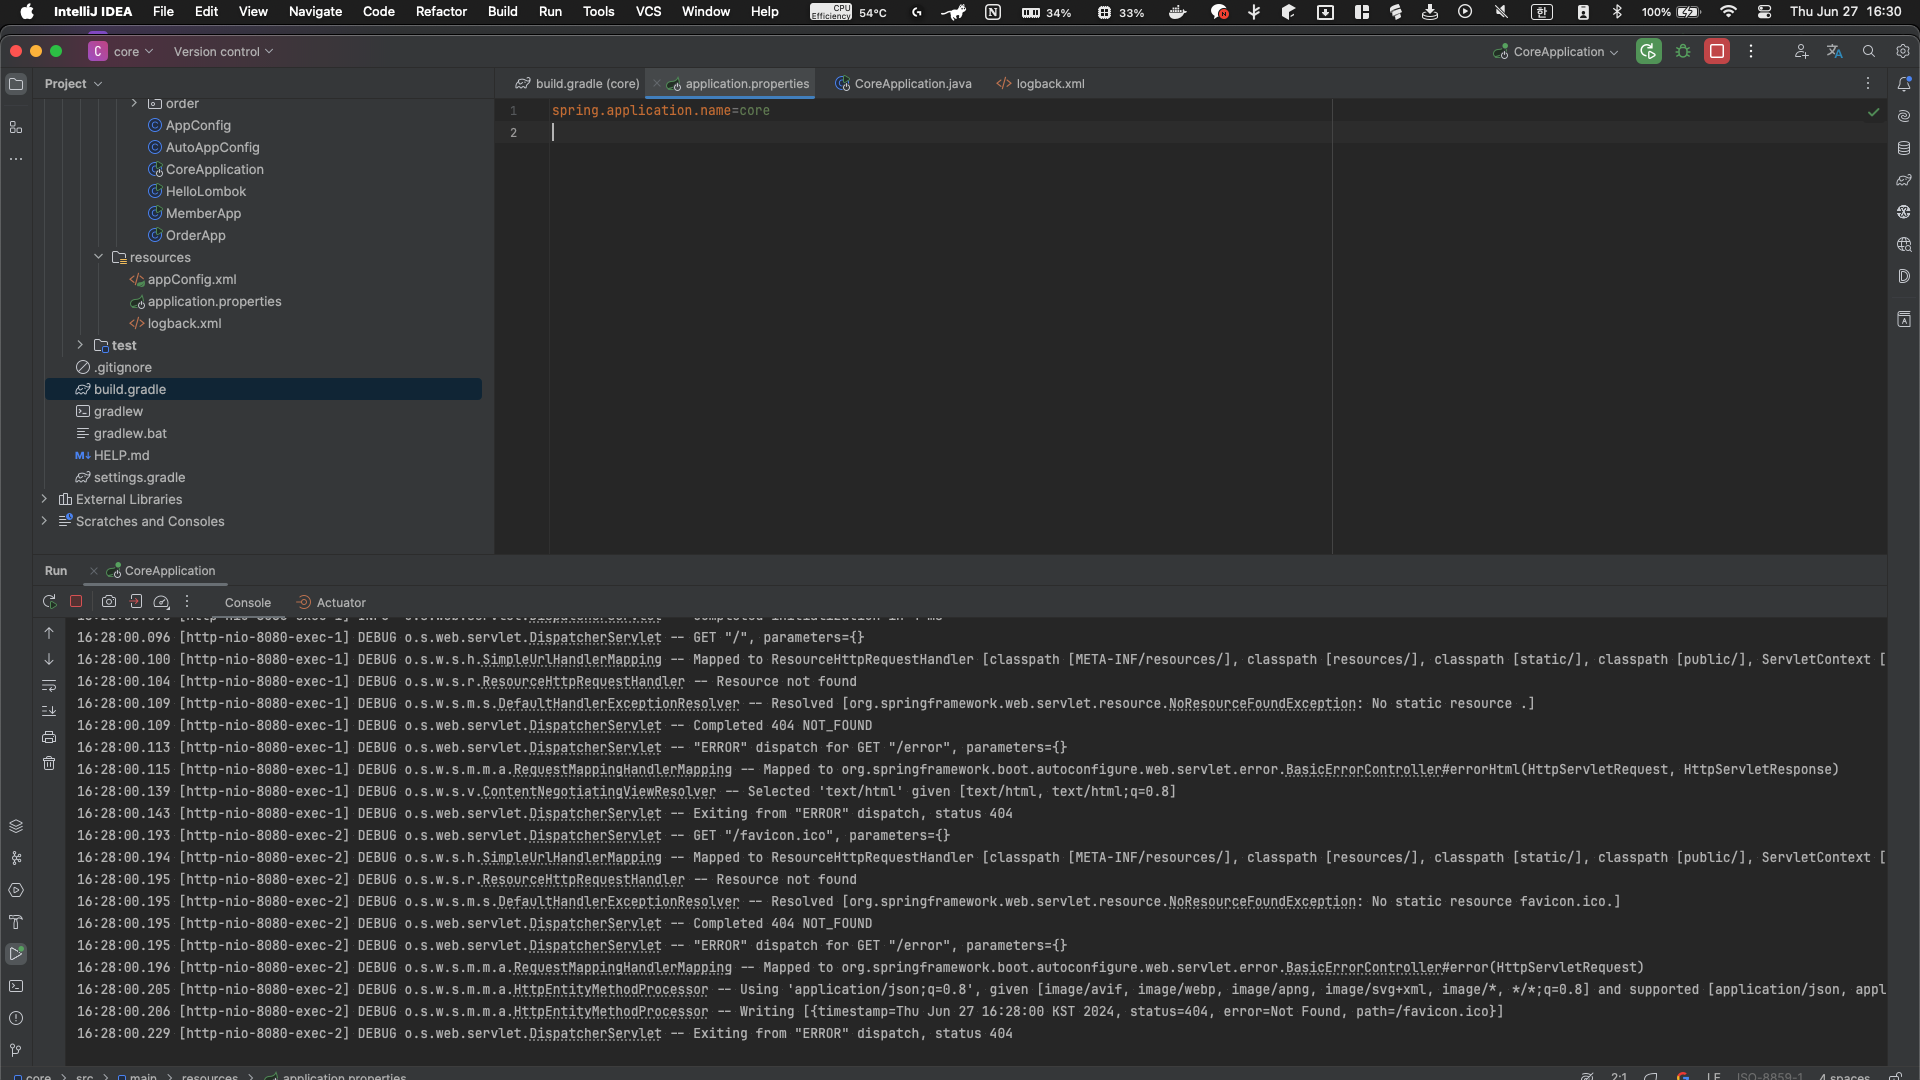
Task: Click the Bluetooth menu bar icon
Action: (x=1617, y=12)
